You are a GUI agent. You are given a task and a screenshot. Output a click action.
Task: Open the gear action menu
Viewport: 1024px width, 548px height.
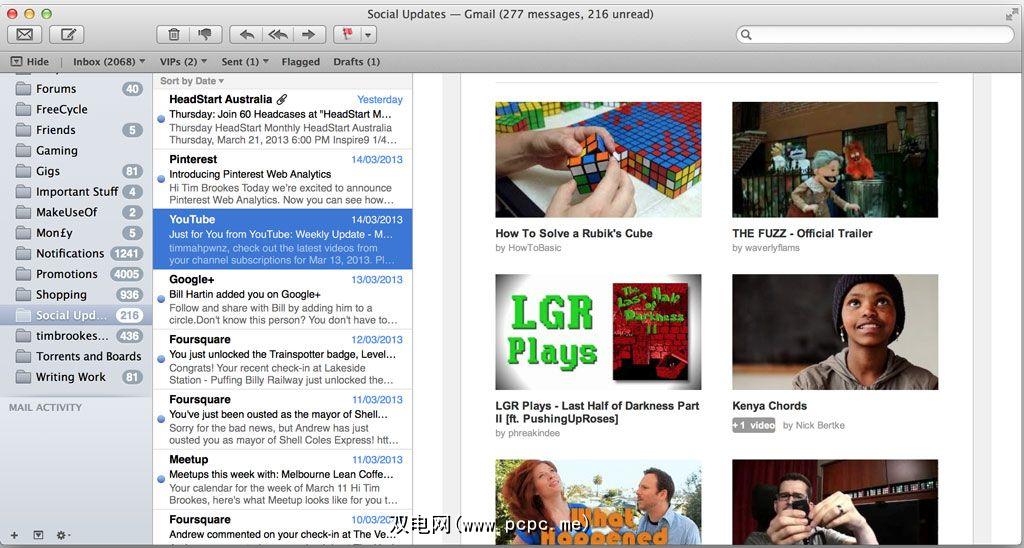pyautogui.click(x=63, y=535)
